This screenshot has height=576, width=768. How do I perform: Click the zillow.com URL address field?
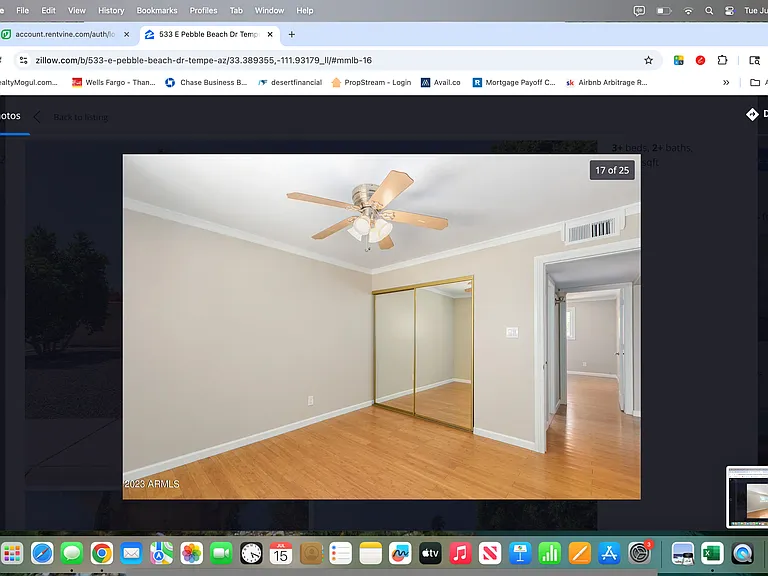tap(338, 60)
